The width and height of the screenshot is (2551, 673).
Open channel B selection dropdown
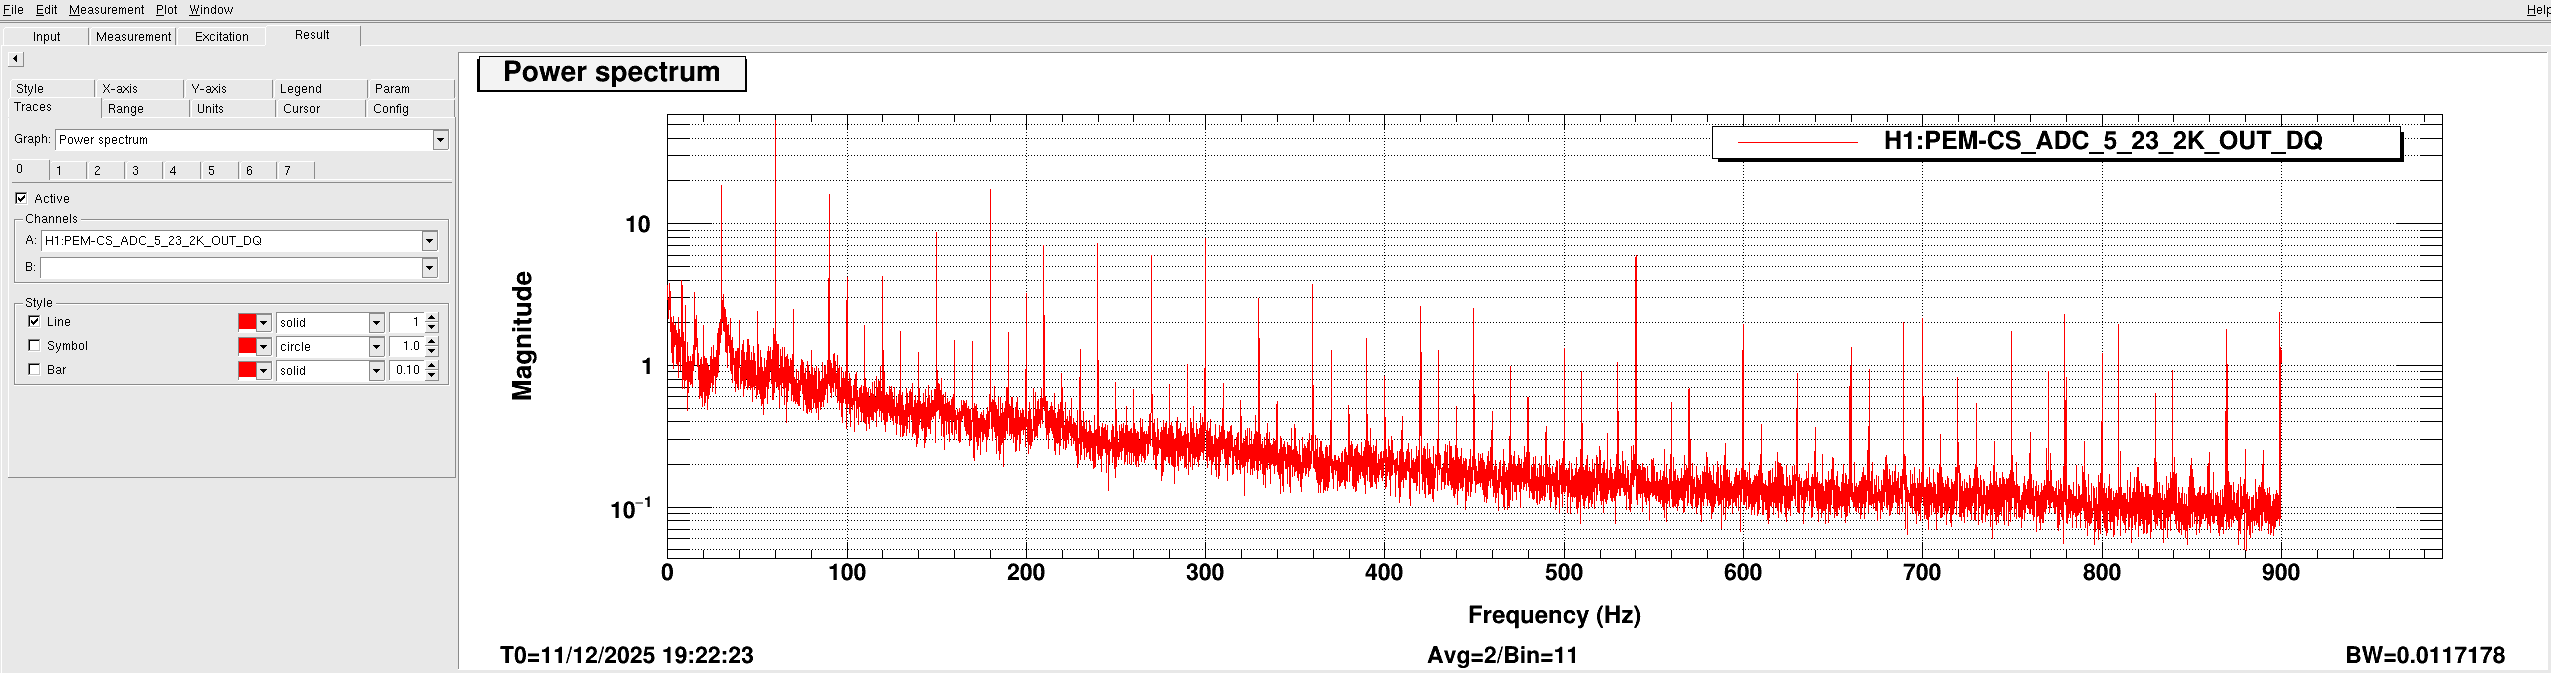tap(429, 268)
